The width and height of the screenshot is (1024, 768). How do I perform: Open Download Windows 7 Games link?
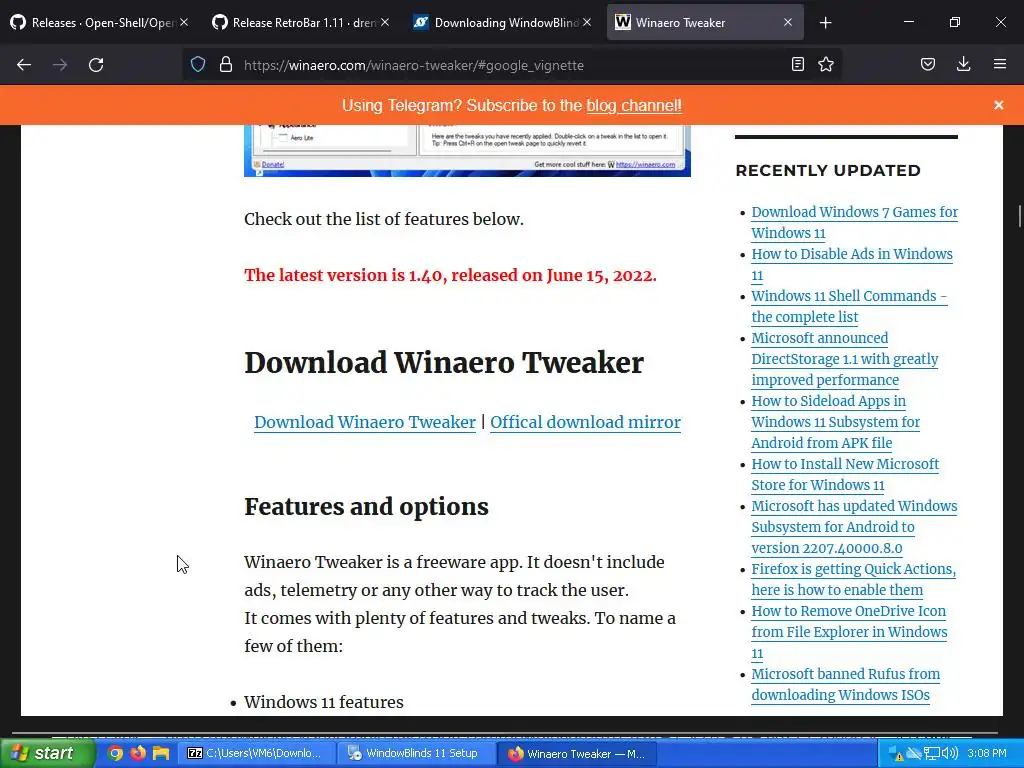click(x=854, y=223)
